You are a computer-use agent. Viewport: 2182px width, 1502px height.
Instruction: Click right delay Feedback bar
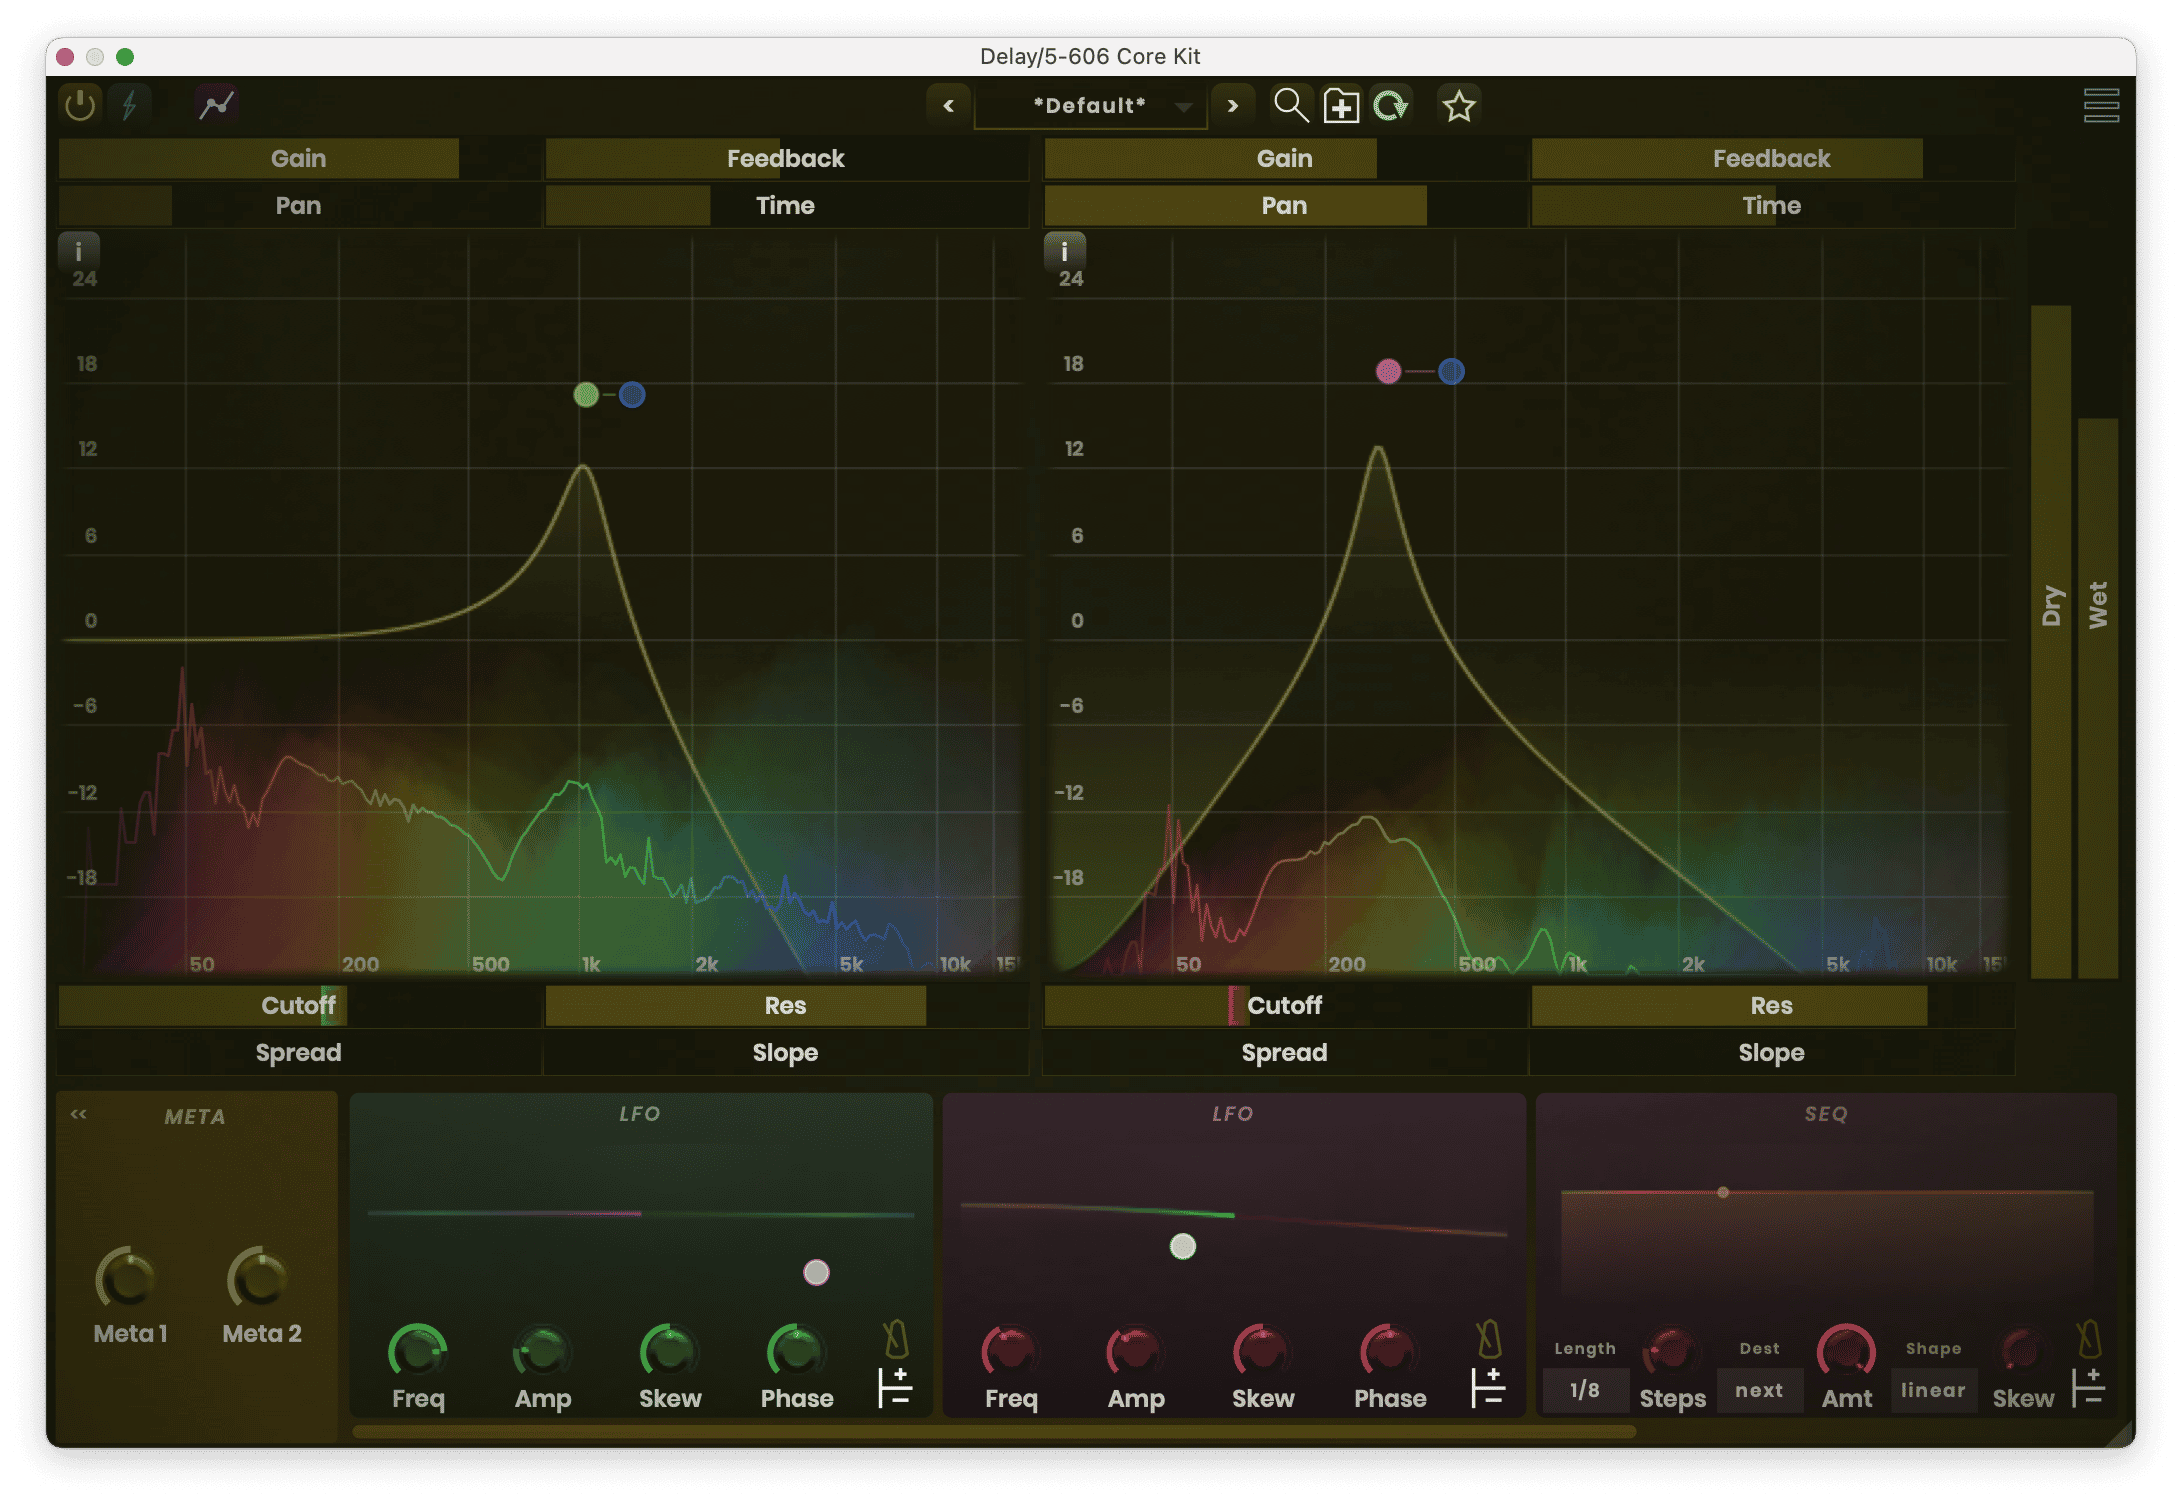pos(1772,158)
